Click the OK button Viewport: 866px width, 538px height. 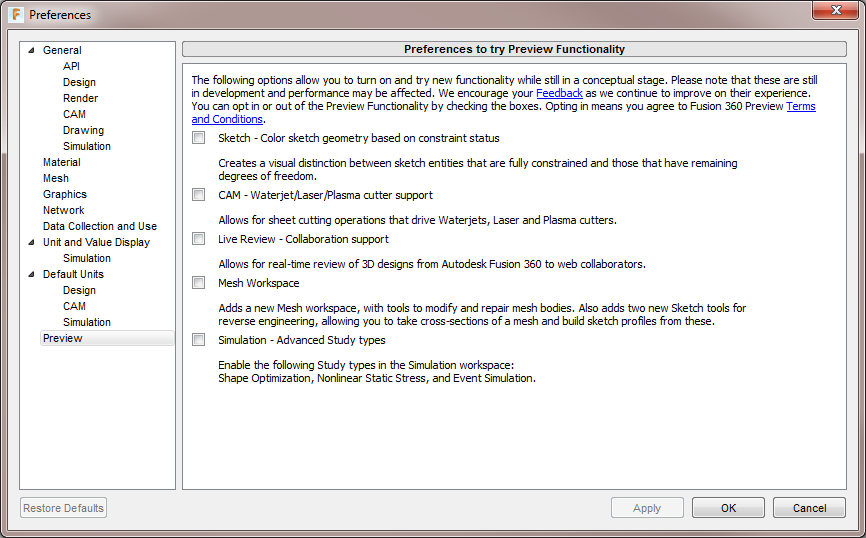coord(728,508)
